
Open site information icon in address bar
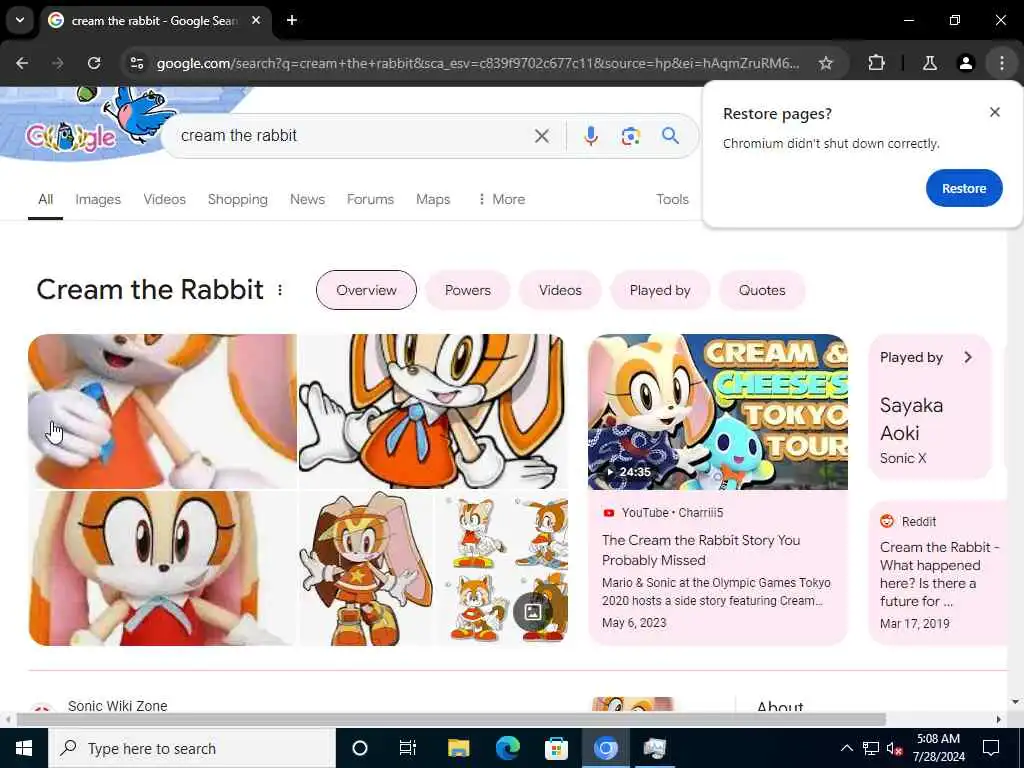coord(136,63)
